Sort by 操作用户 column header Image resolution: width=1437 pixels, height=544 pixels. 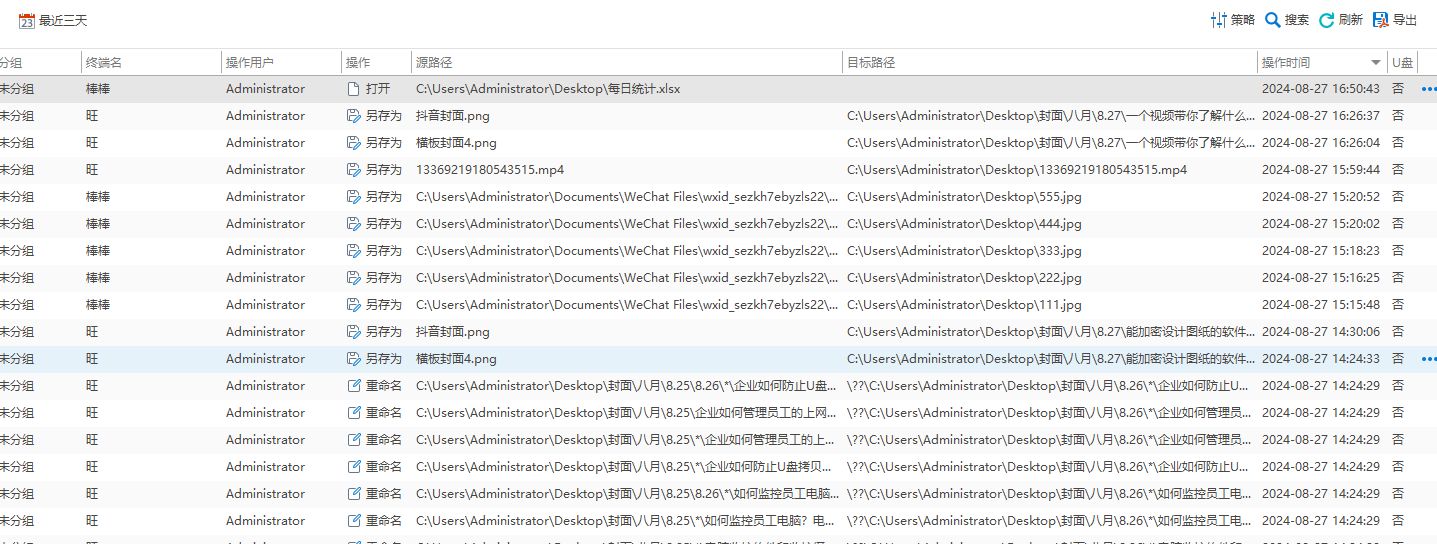coord(281,62)
